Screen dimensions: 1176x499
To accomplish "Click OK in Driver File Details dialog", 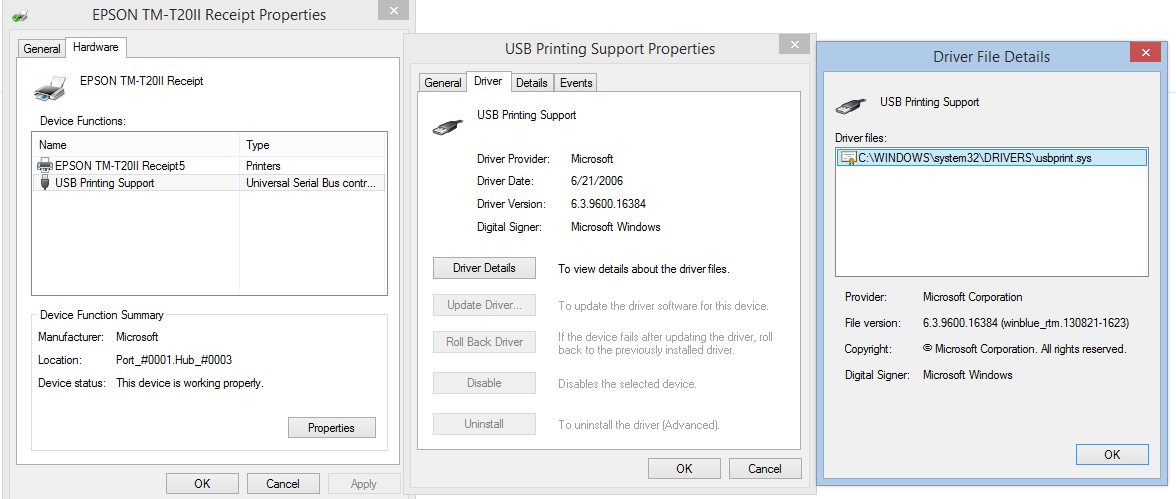I will (x=1112, y=455).
